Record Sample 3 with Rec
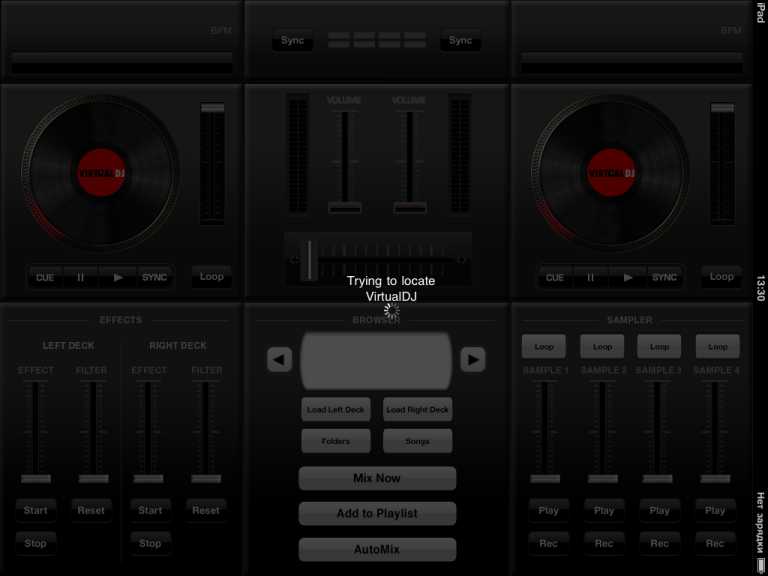 coord(659,543)
